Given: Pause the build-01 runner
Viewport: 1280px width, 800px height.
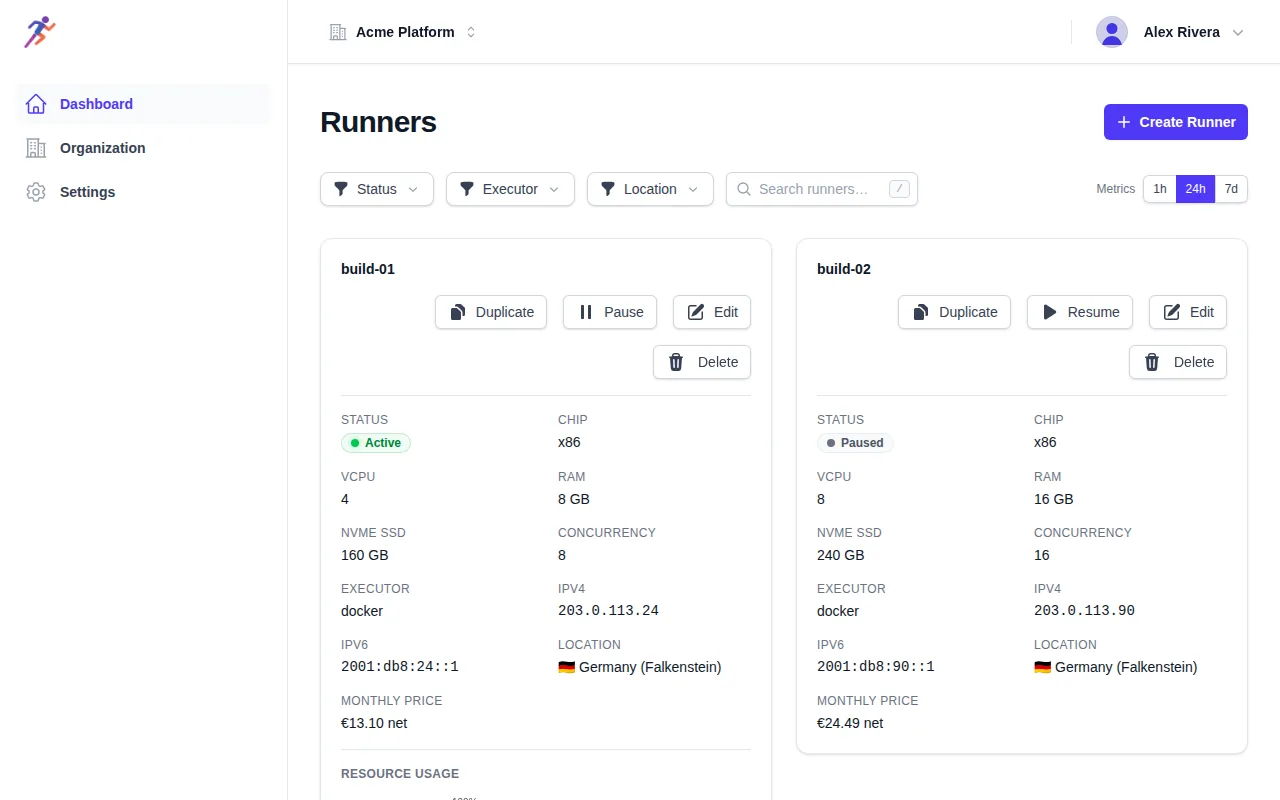Looking at the screenshot, I should [x=610, y=312].
